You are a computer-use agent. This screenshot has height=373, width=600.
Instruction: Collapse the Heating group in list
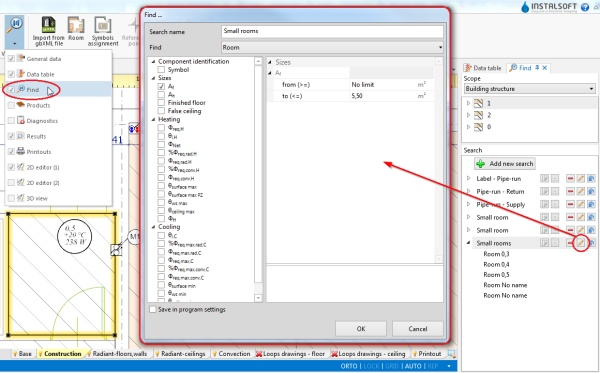click(x=153, y=119)
